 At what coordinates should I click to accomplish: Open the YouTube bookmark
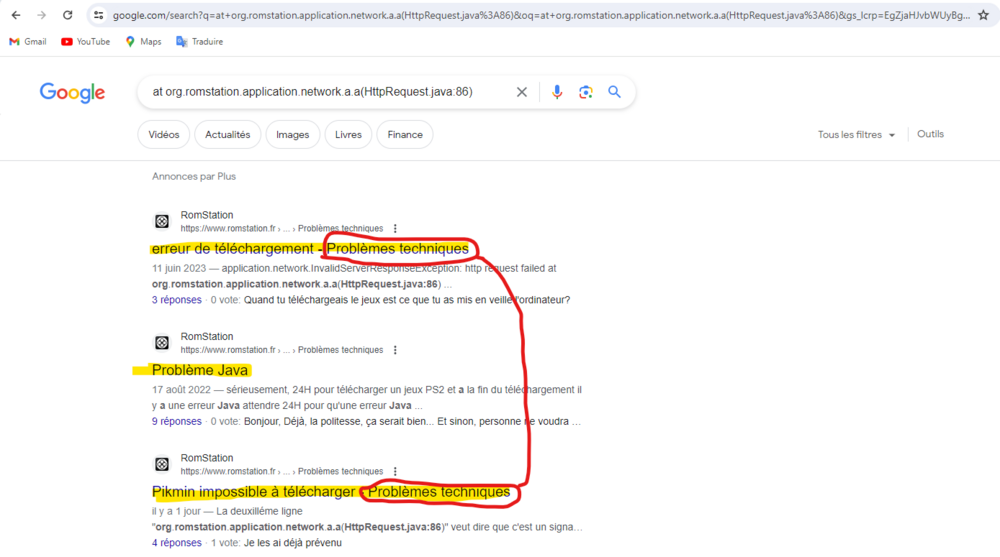coord(85,41)
